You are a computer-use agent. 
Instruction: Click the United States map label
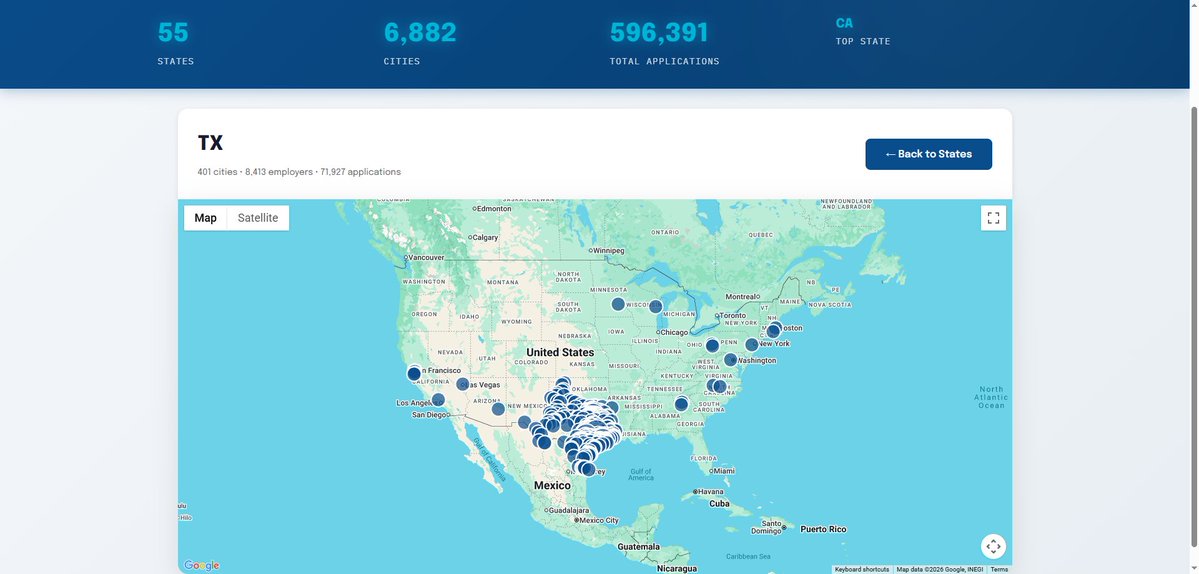[560, 352]
